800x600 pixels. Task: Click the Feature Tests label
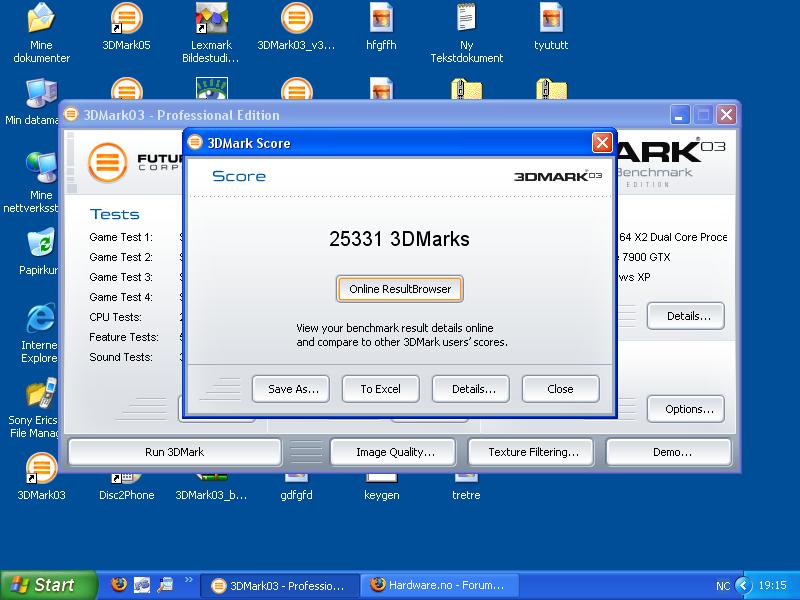[x=124, y=337]
